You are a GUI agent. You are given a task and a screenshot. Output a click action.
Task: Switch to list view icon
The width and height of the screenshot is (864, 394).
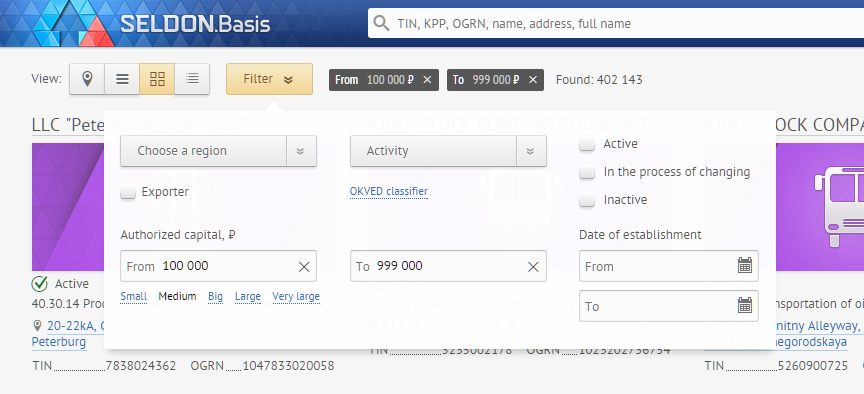click(x=122, y=79)
